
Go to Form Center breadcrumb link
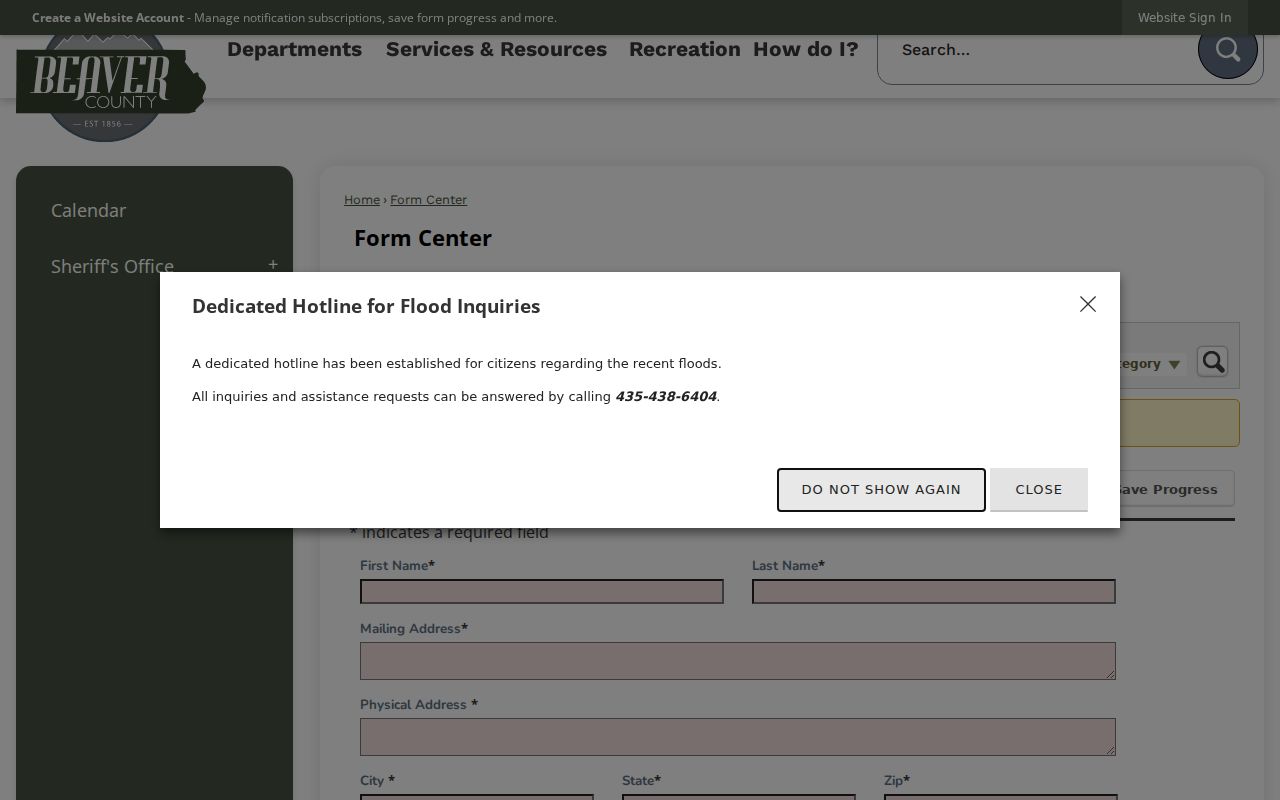pos(428,200)
